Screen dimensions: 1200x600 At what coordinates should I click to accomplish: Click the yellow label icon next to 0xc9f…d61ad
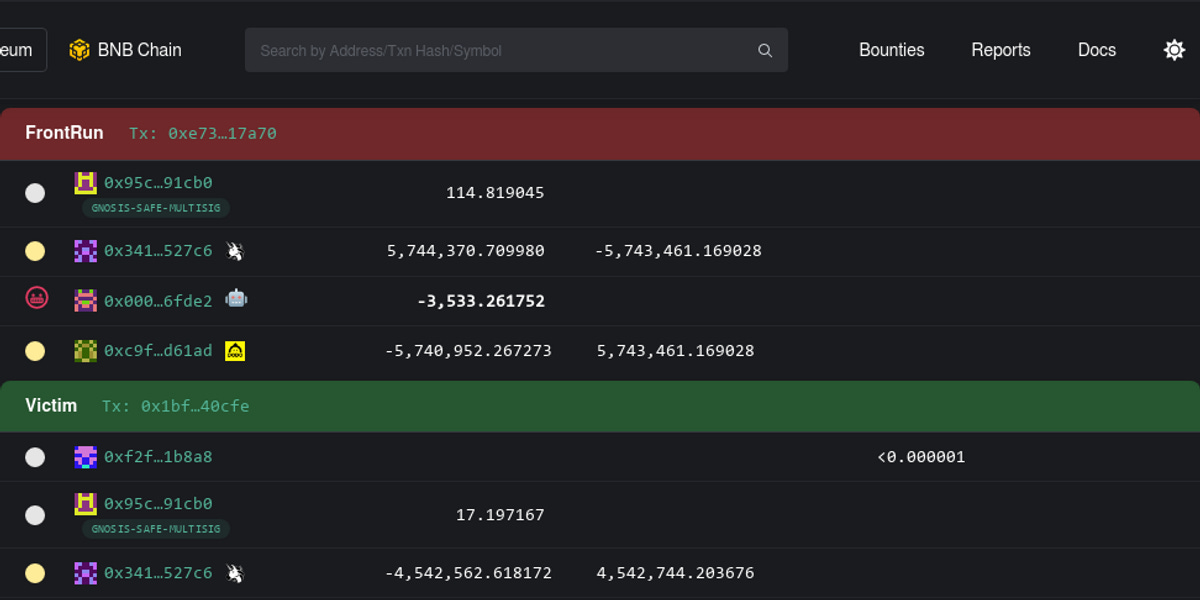(235, 351)
